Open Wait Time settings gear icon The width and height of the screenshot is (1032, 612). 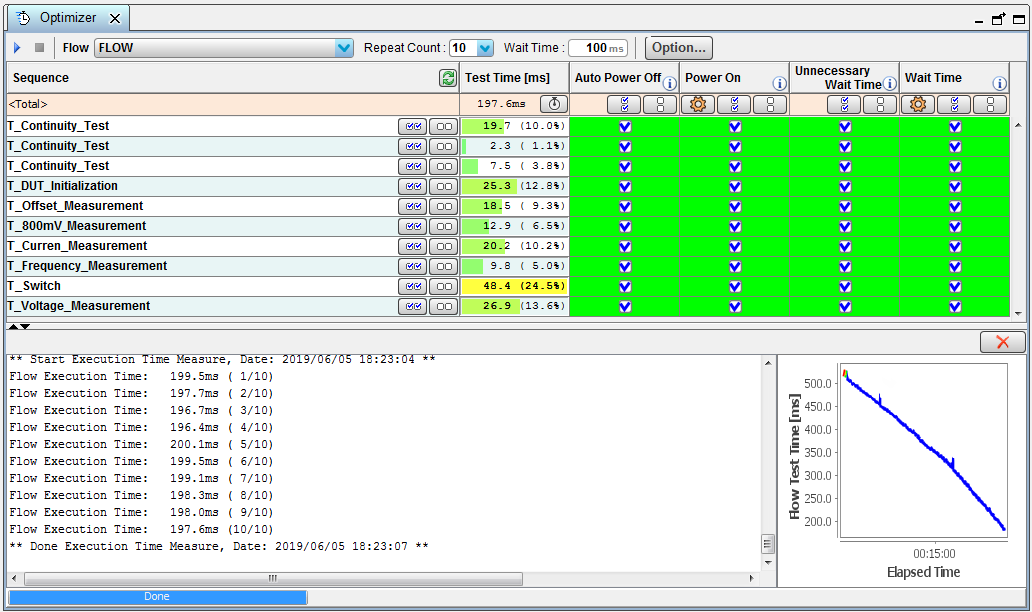pyautogui.click(x=918, y=104)
